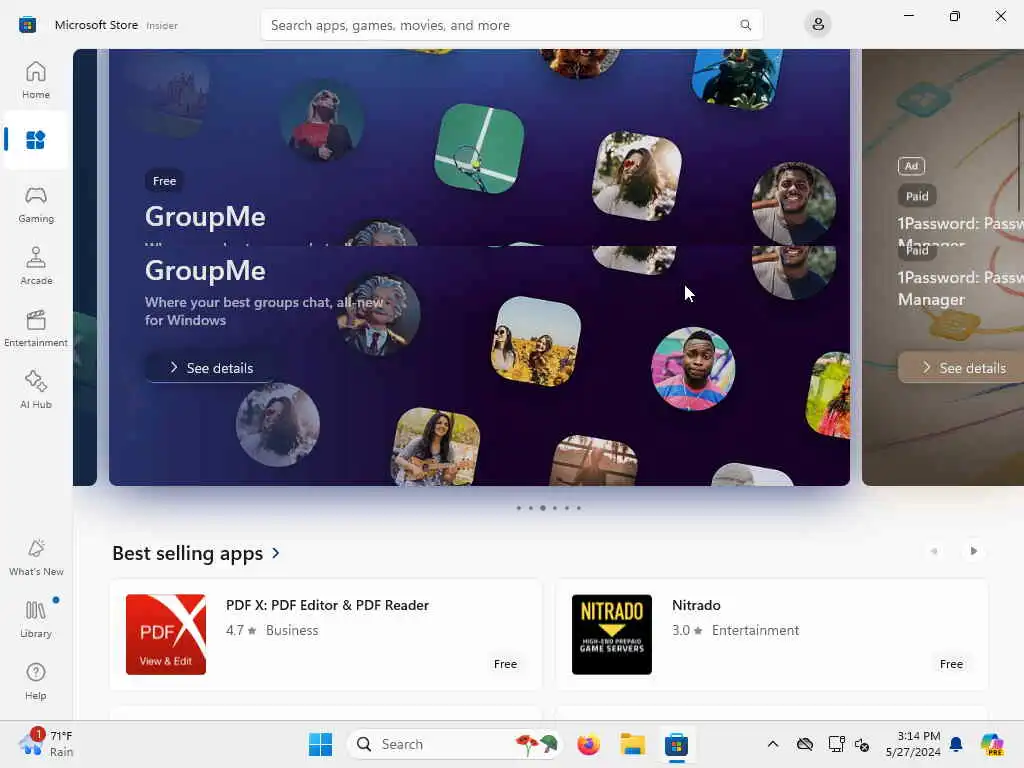Launch Firefox from the taskbar
Screen dimensions: 1024x768
pos(588,744)
